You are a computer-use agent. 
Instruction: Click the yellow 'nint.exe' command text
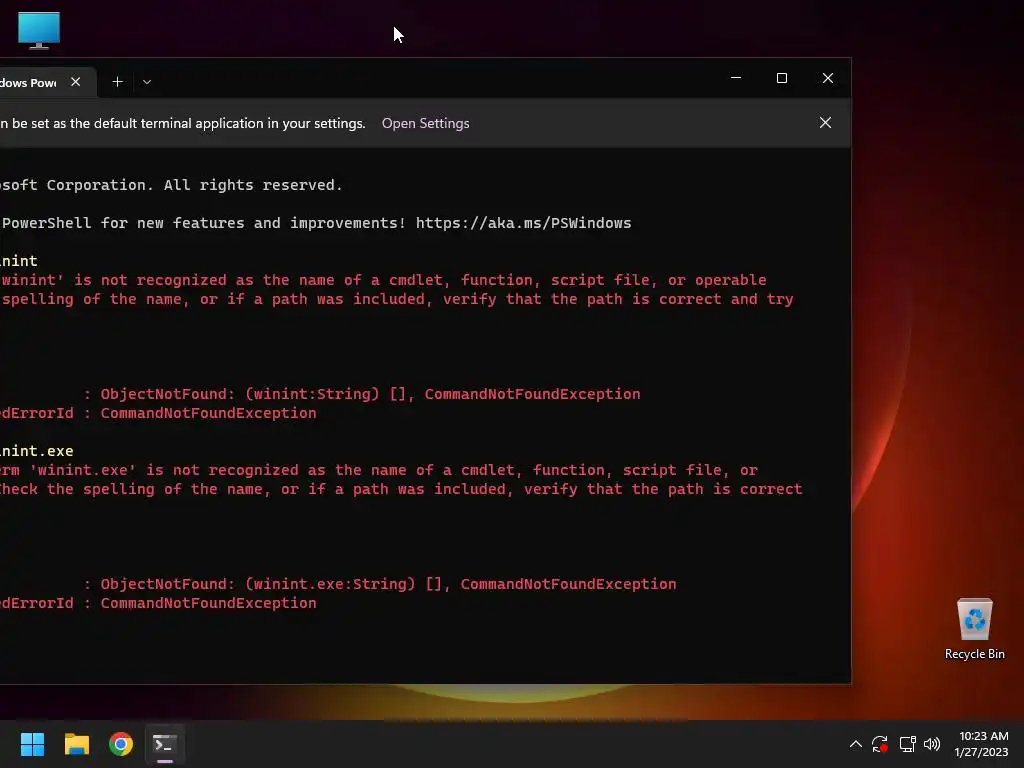click(37, 451)
